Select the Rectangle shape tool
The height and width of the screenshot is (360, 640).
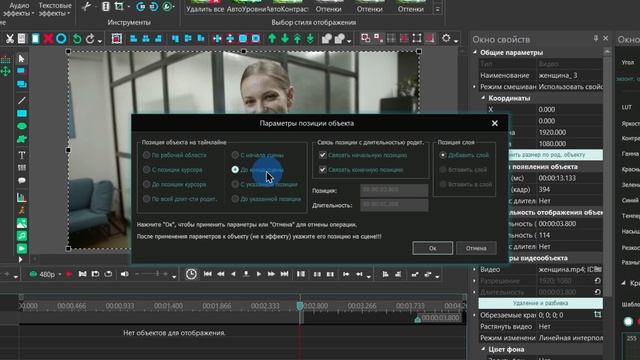coord(22,113)
